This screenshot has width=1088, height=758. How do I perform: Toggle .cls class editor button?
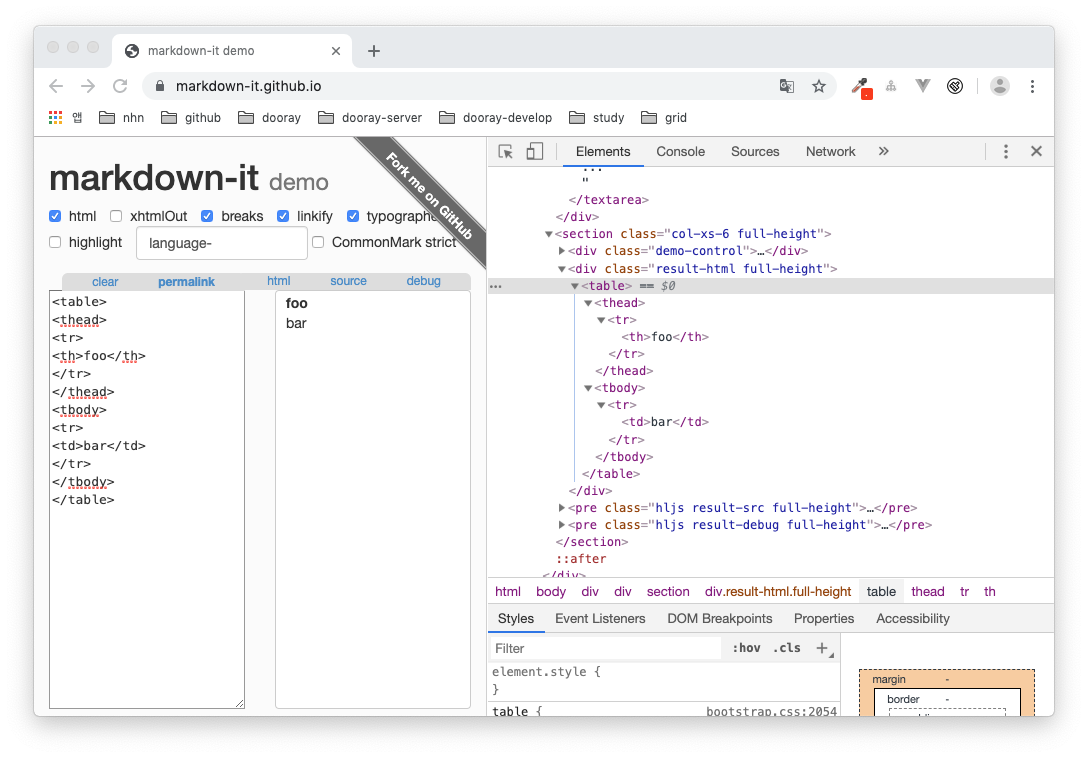click(x=787, y=648)
